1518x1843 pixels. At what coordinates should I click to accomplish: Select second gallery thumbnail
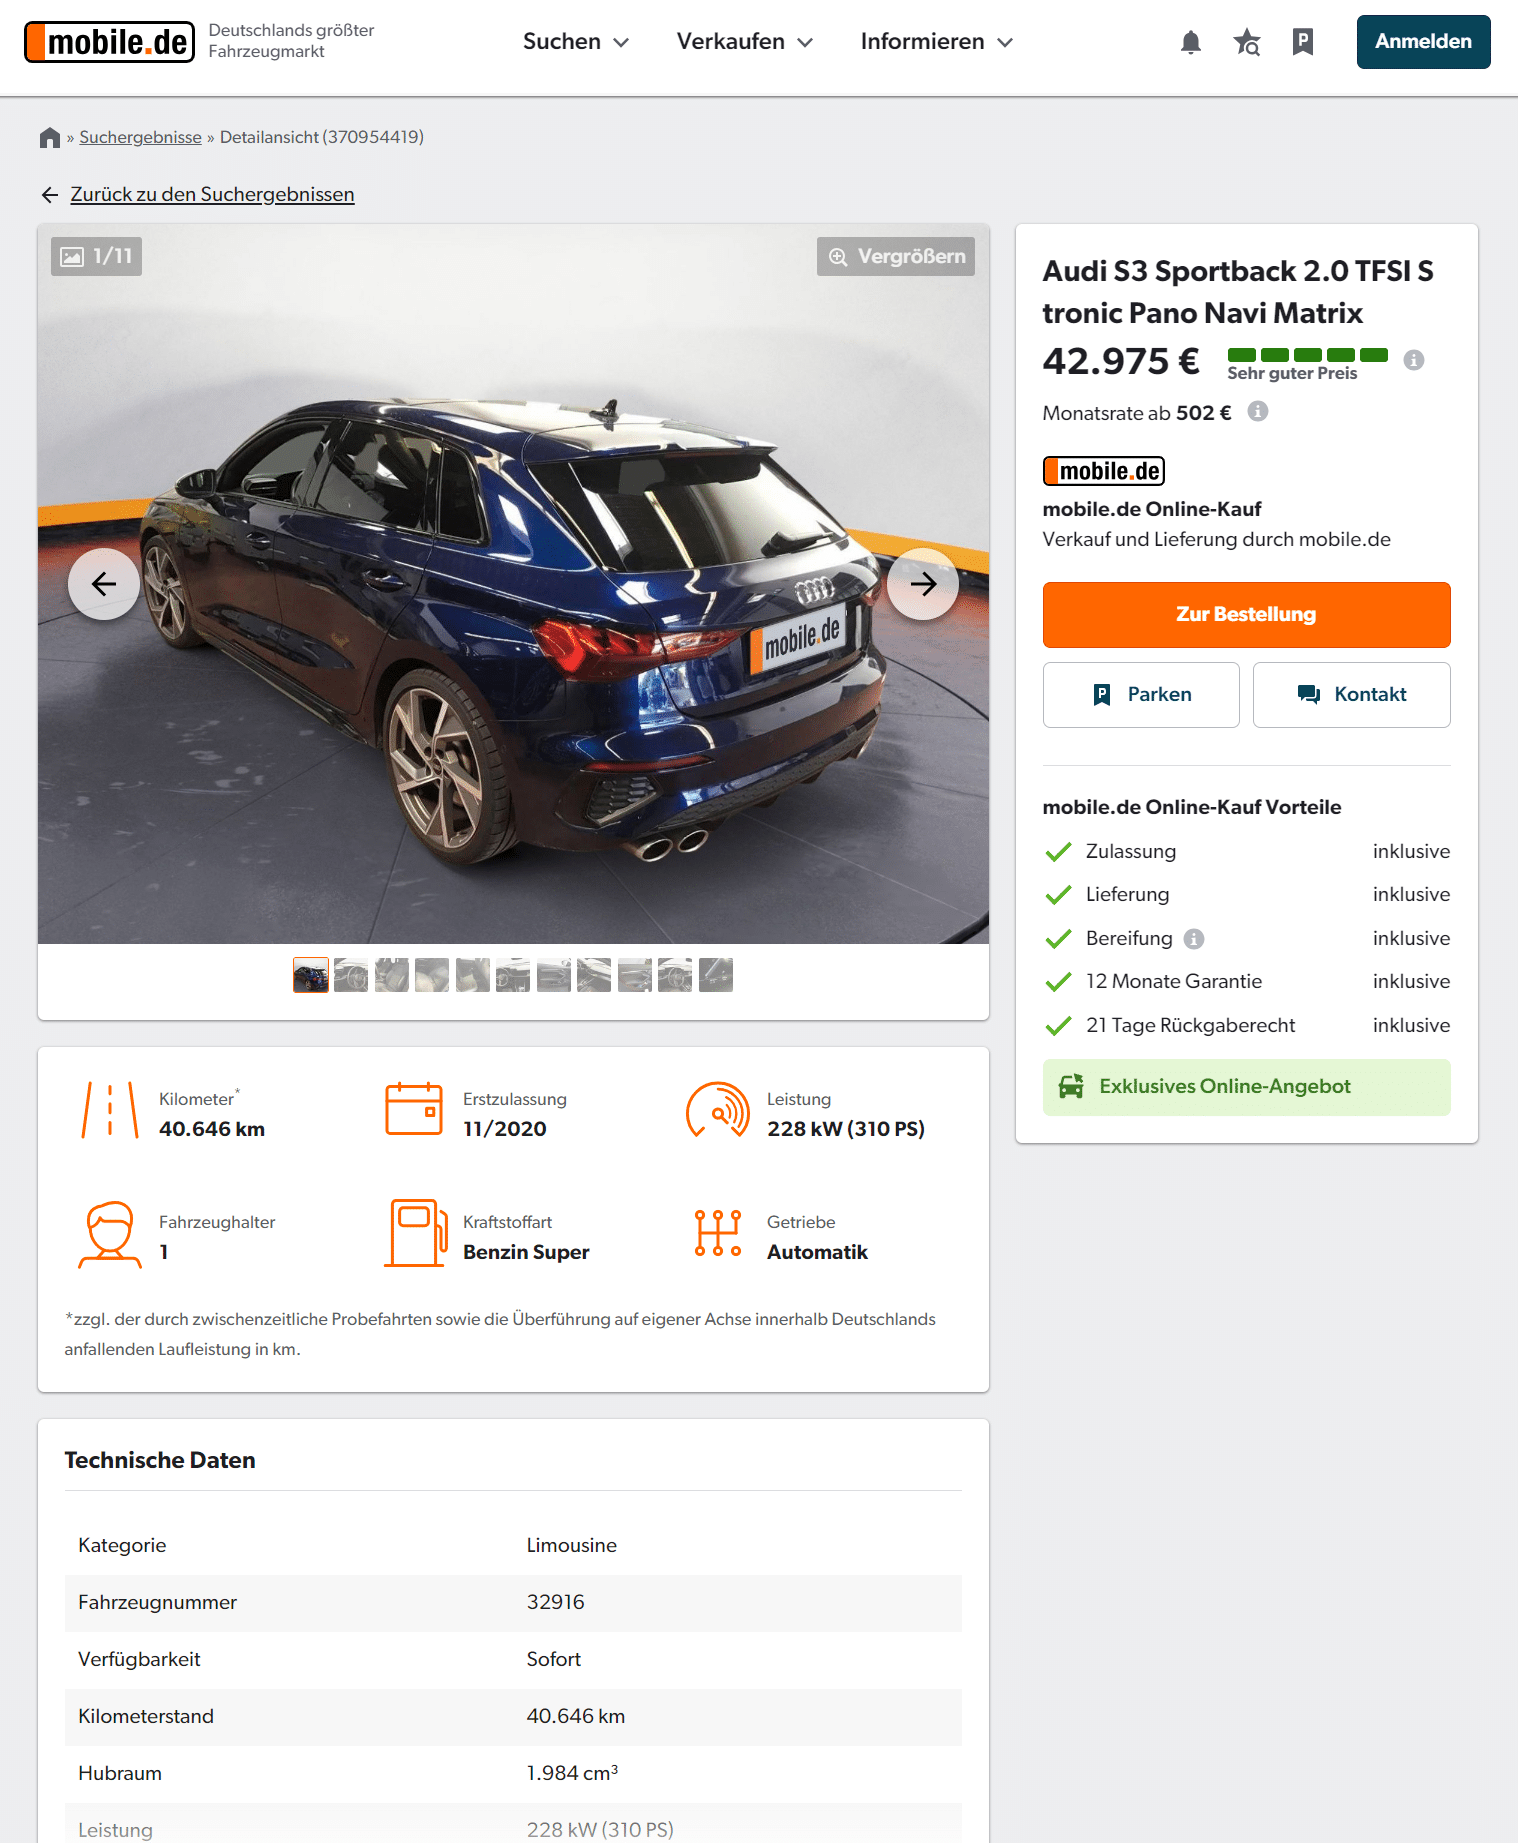click(351, 975)
